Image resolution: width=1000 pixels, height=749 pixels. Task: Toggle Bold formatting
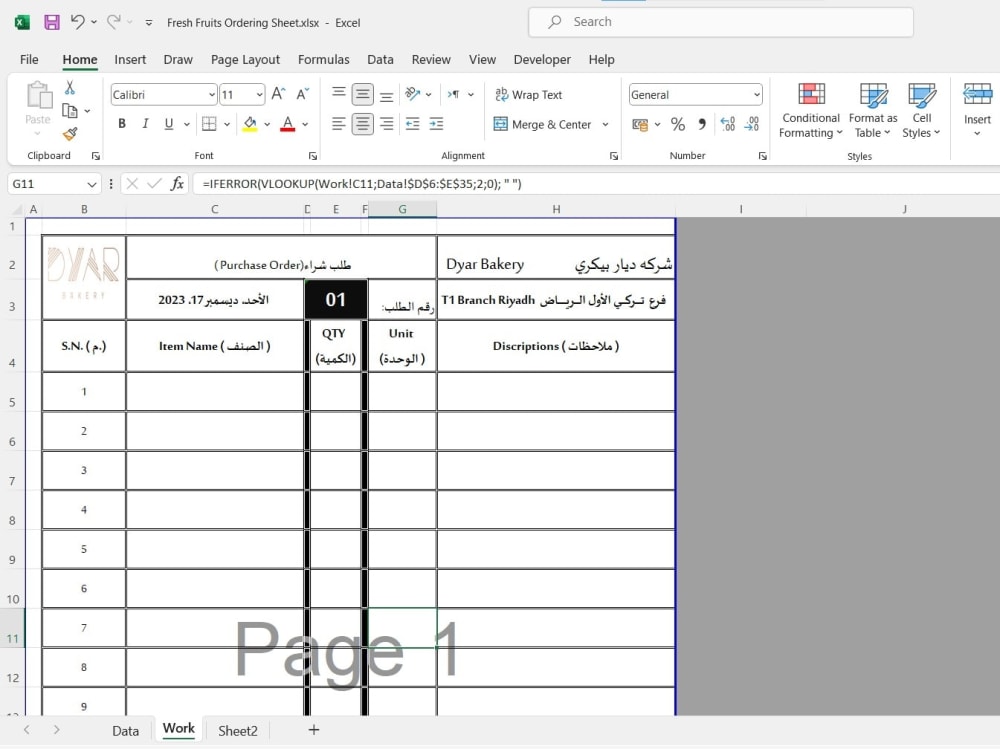point(122,124)
